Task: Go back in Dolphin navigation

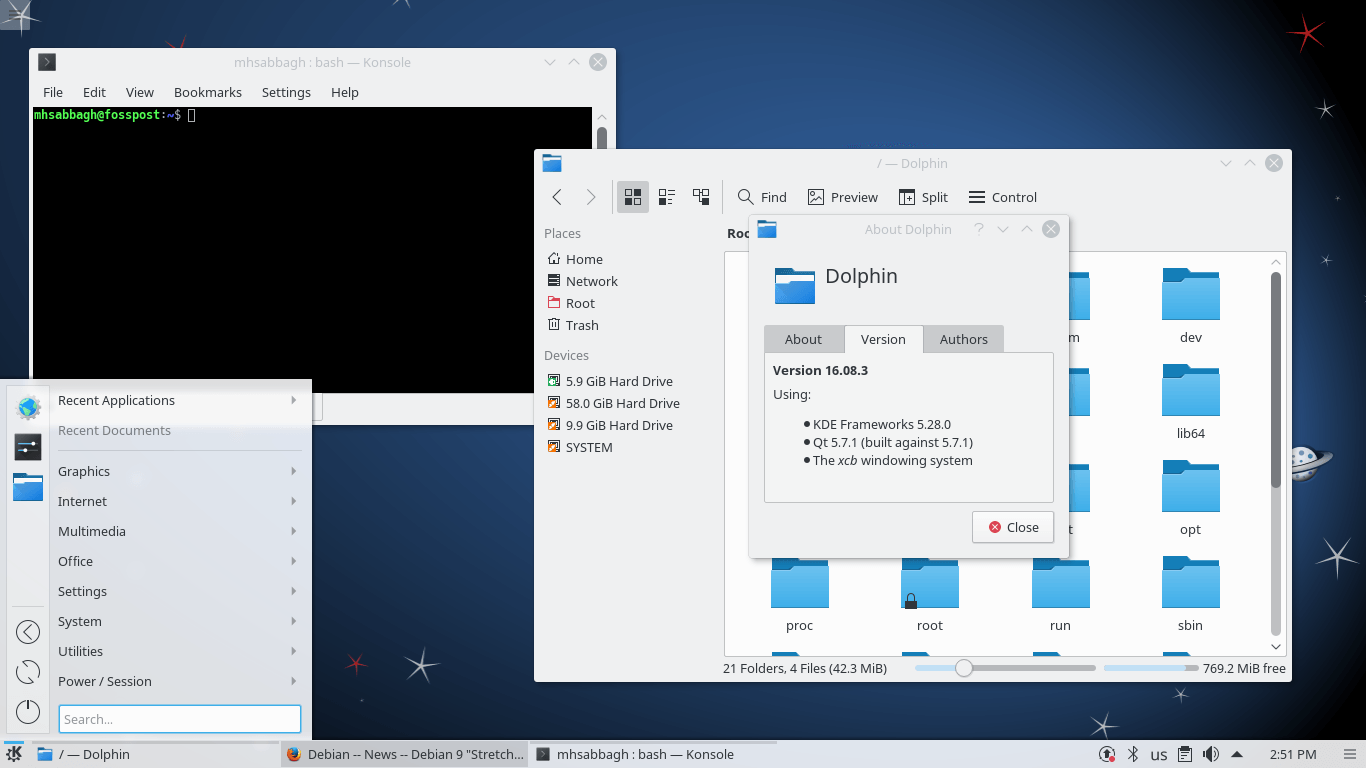Action: pyautogui.click(x=557, y=197)
